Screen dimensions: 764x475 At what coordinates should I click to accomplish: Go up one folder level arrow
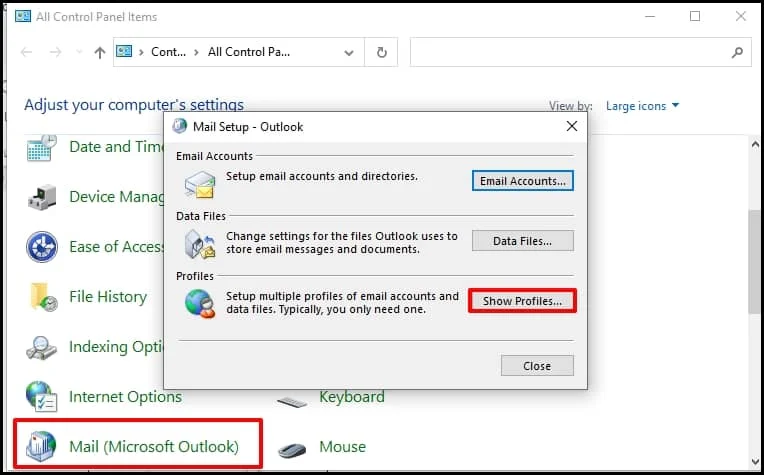pos(100,52)
